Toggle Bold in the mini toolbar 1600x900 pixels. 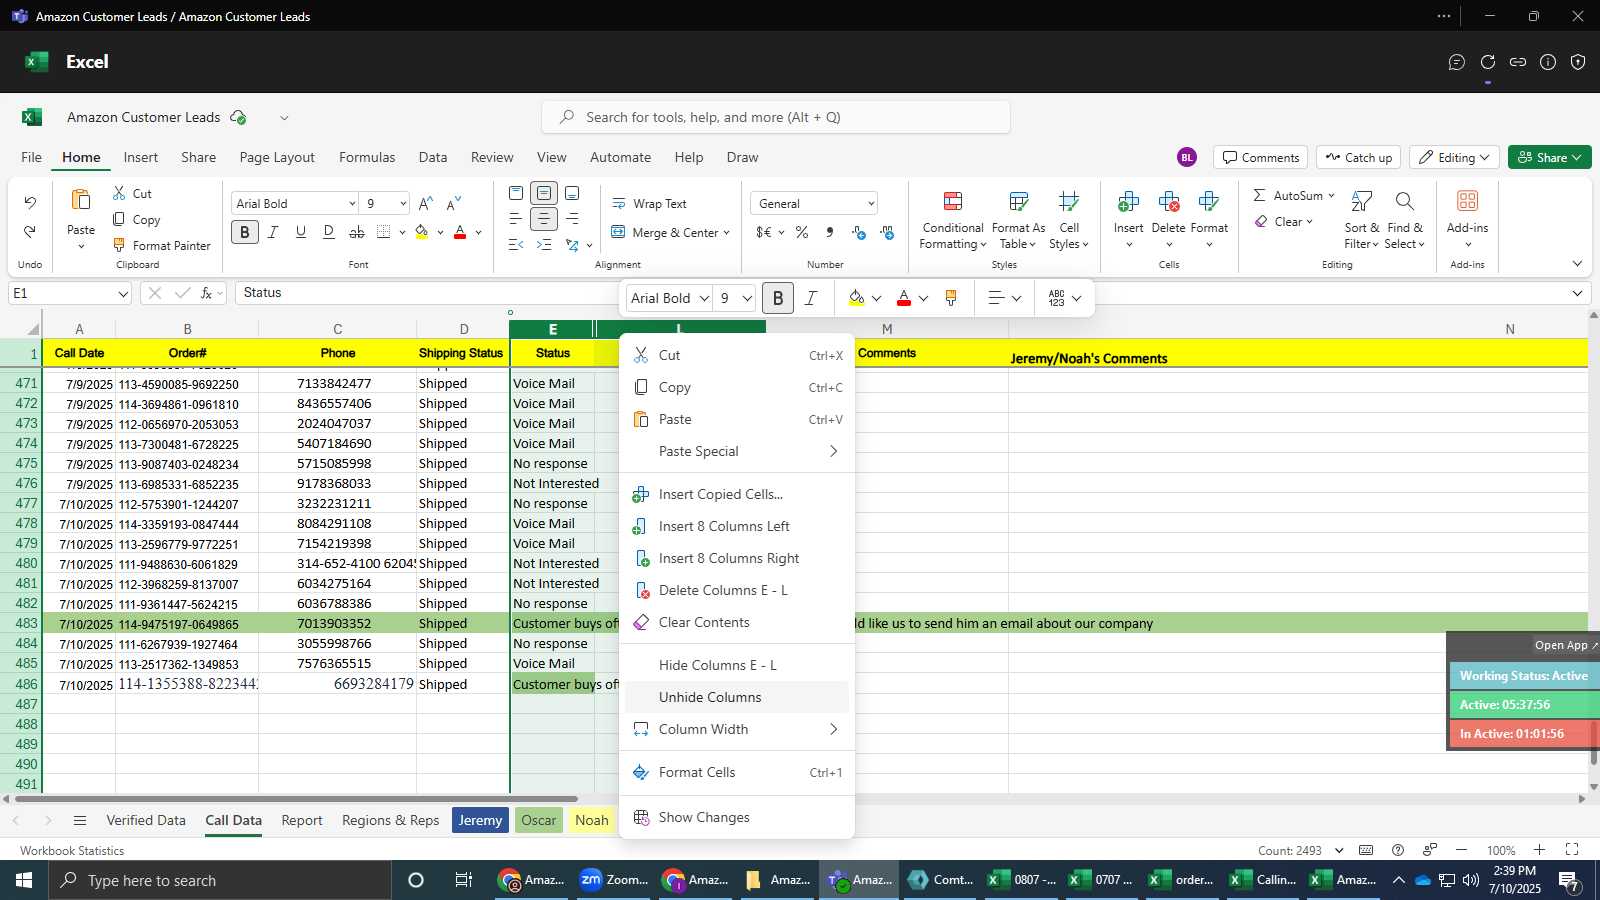[x=778, y=298]
